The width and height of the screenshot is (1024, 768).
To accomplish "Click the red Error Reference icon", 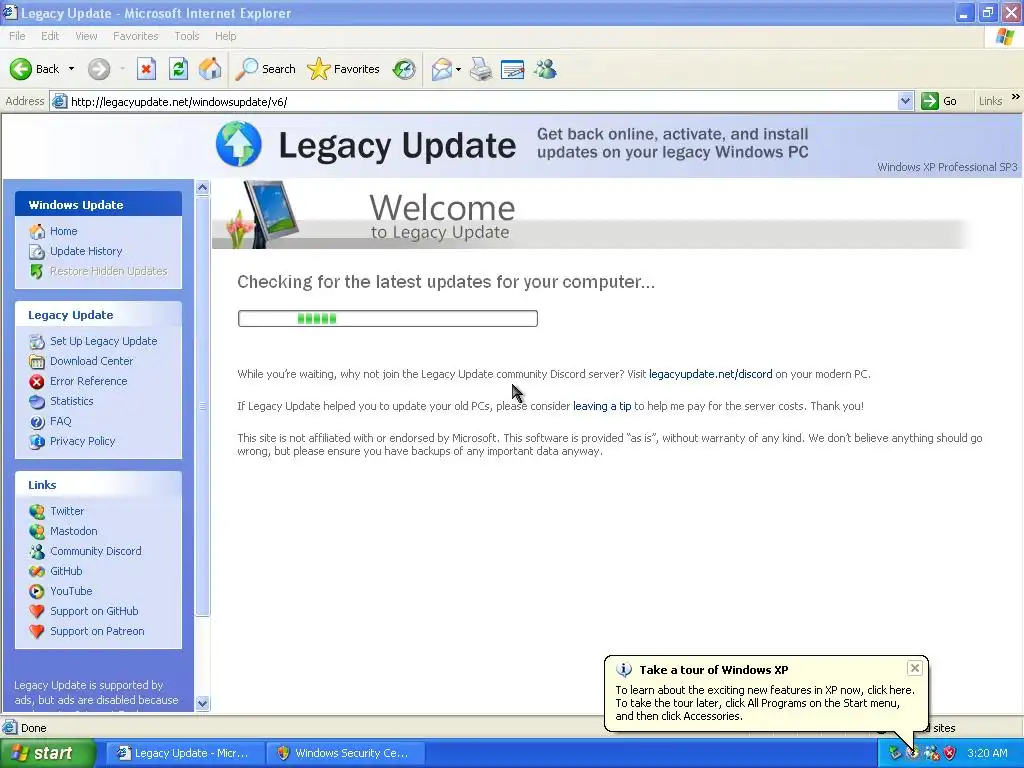I will pyautogui.click(x=37, y=381).
